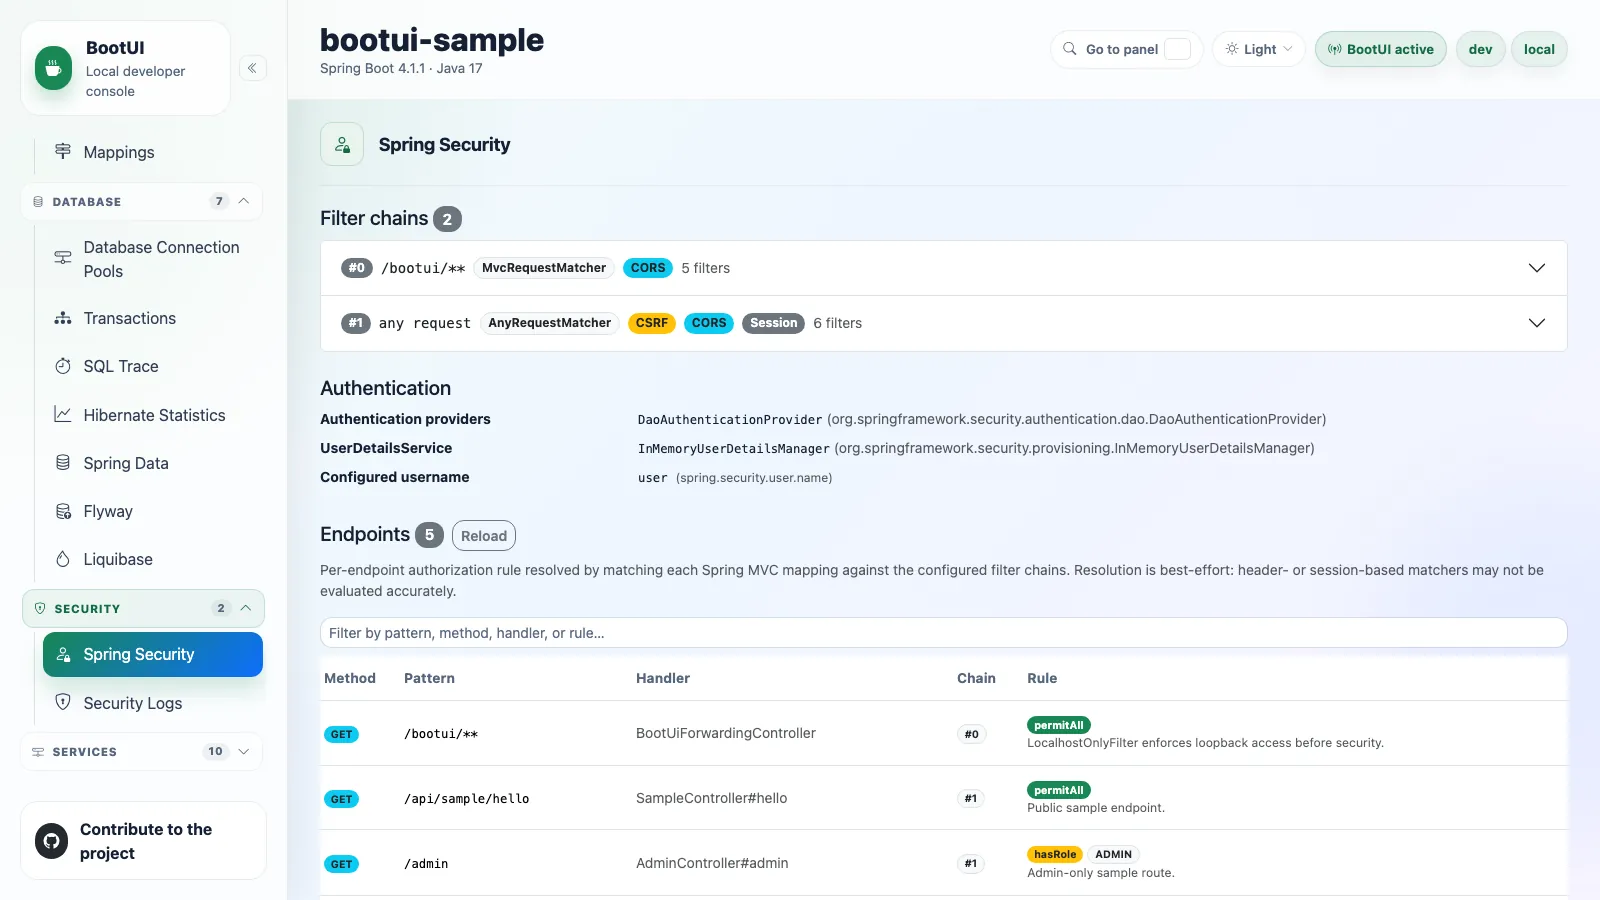Click the search magnifier icon in Go to panel
Viewport: 1600px width, 900px height.
pos(1070,49)
